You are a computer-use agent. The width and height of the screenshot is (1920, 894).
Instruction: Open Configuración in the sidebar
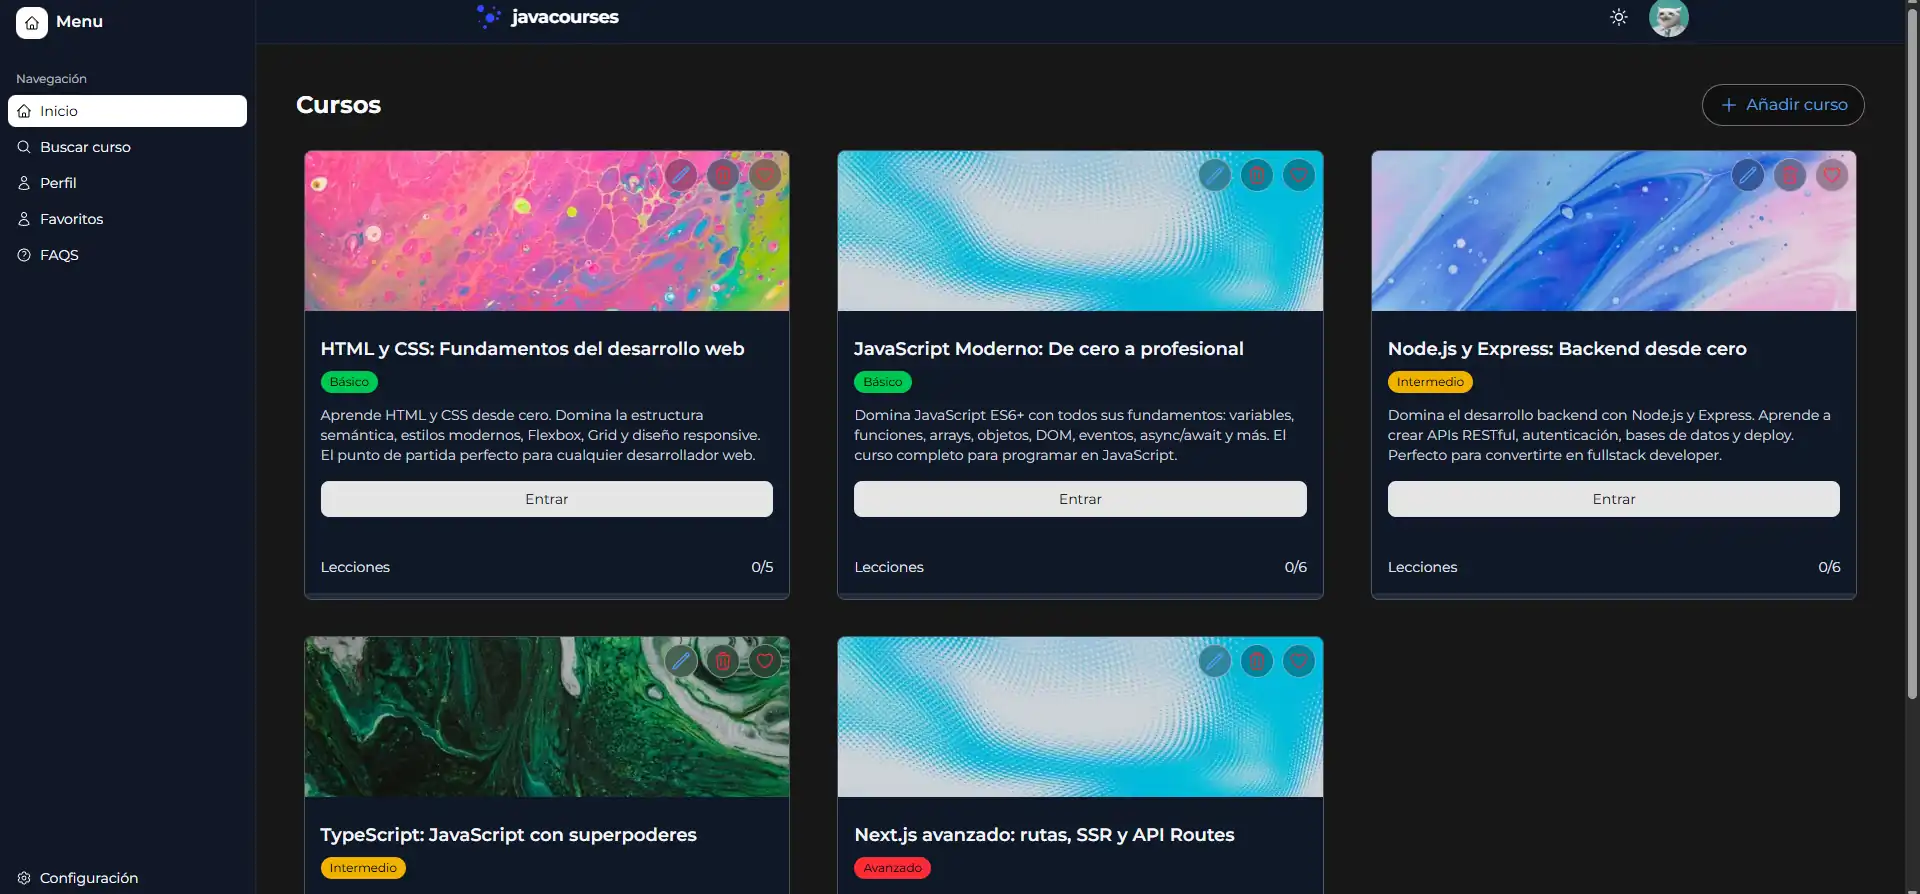[x=127, y=878]
